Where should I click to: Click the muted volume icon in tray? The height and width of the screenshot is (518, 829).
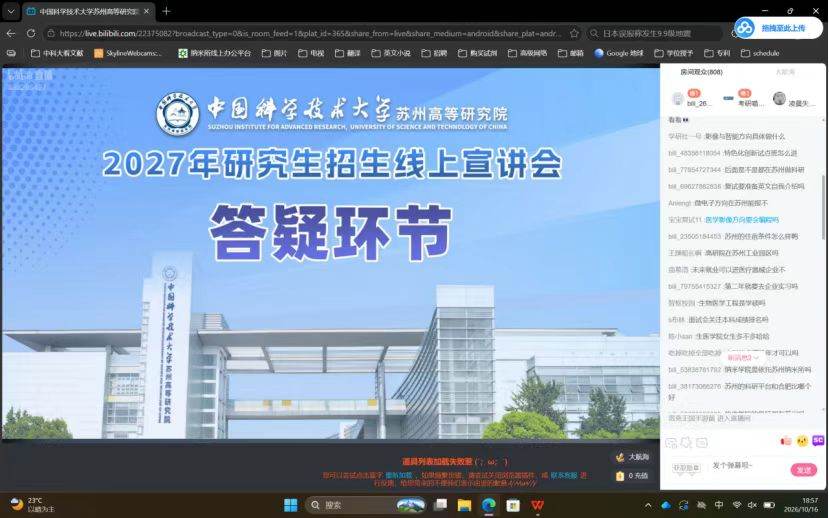[752, 505]
